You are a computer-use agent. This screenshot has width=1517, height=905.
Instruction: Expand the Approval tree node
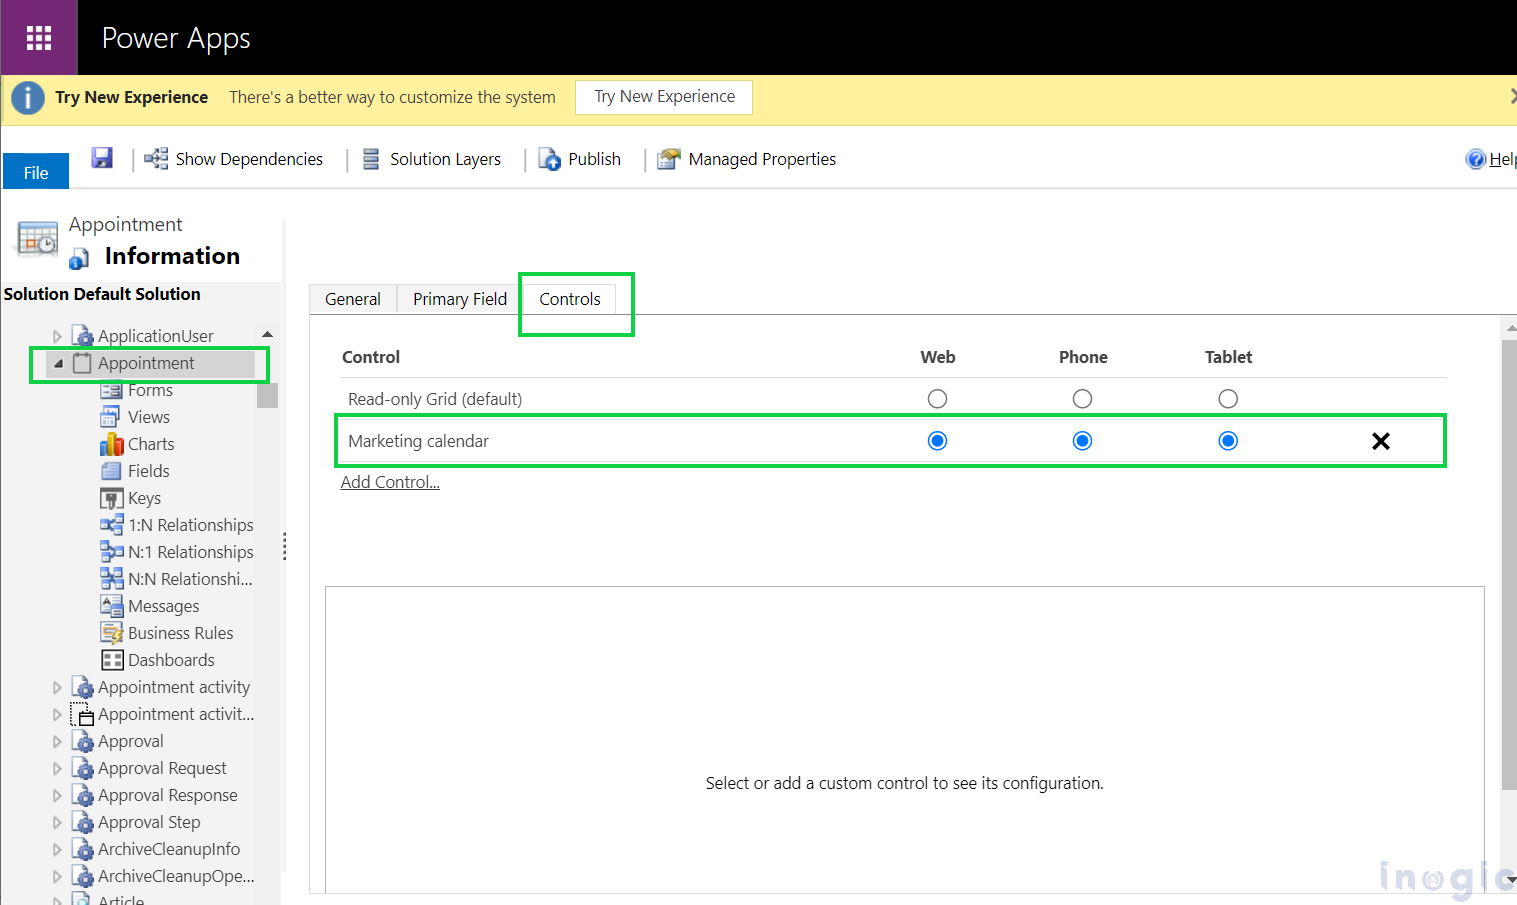pos(57,741)
